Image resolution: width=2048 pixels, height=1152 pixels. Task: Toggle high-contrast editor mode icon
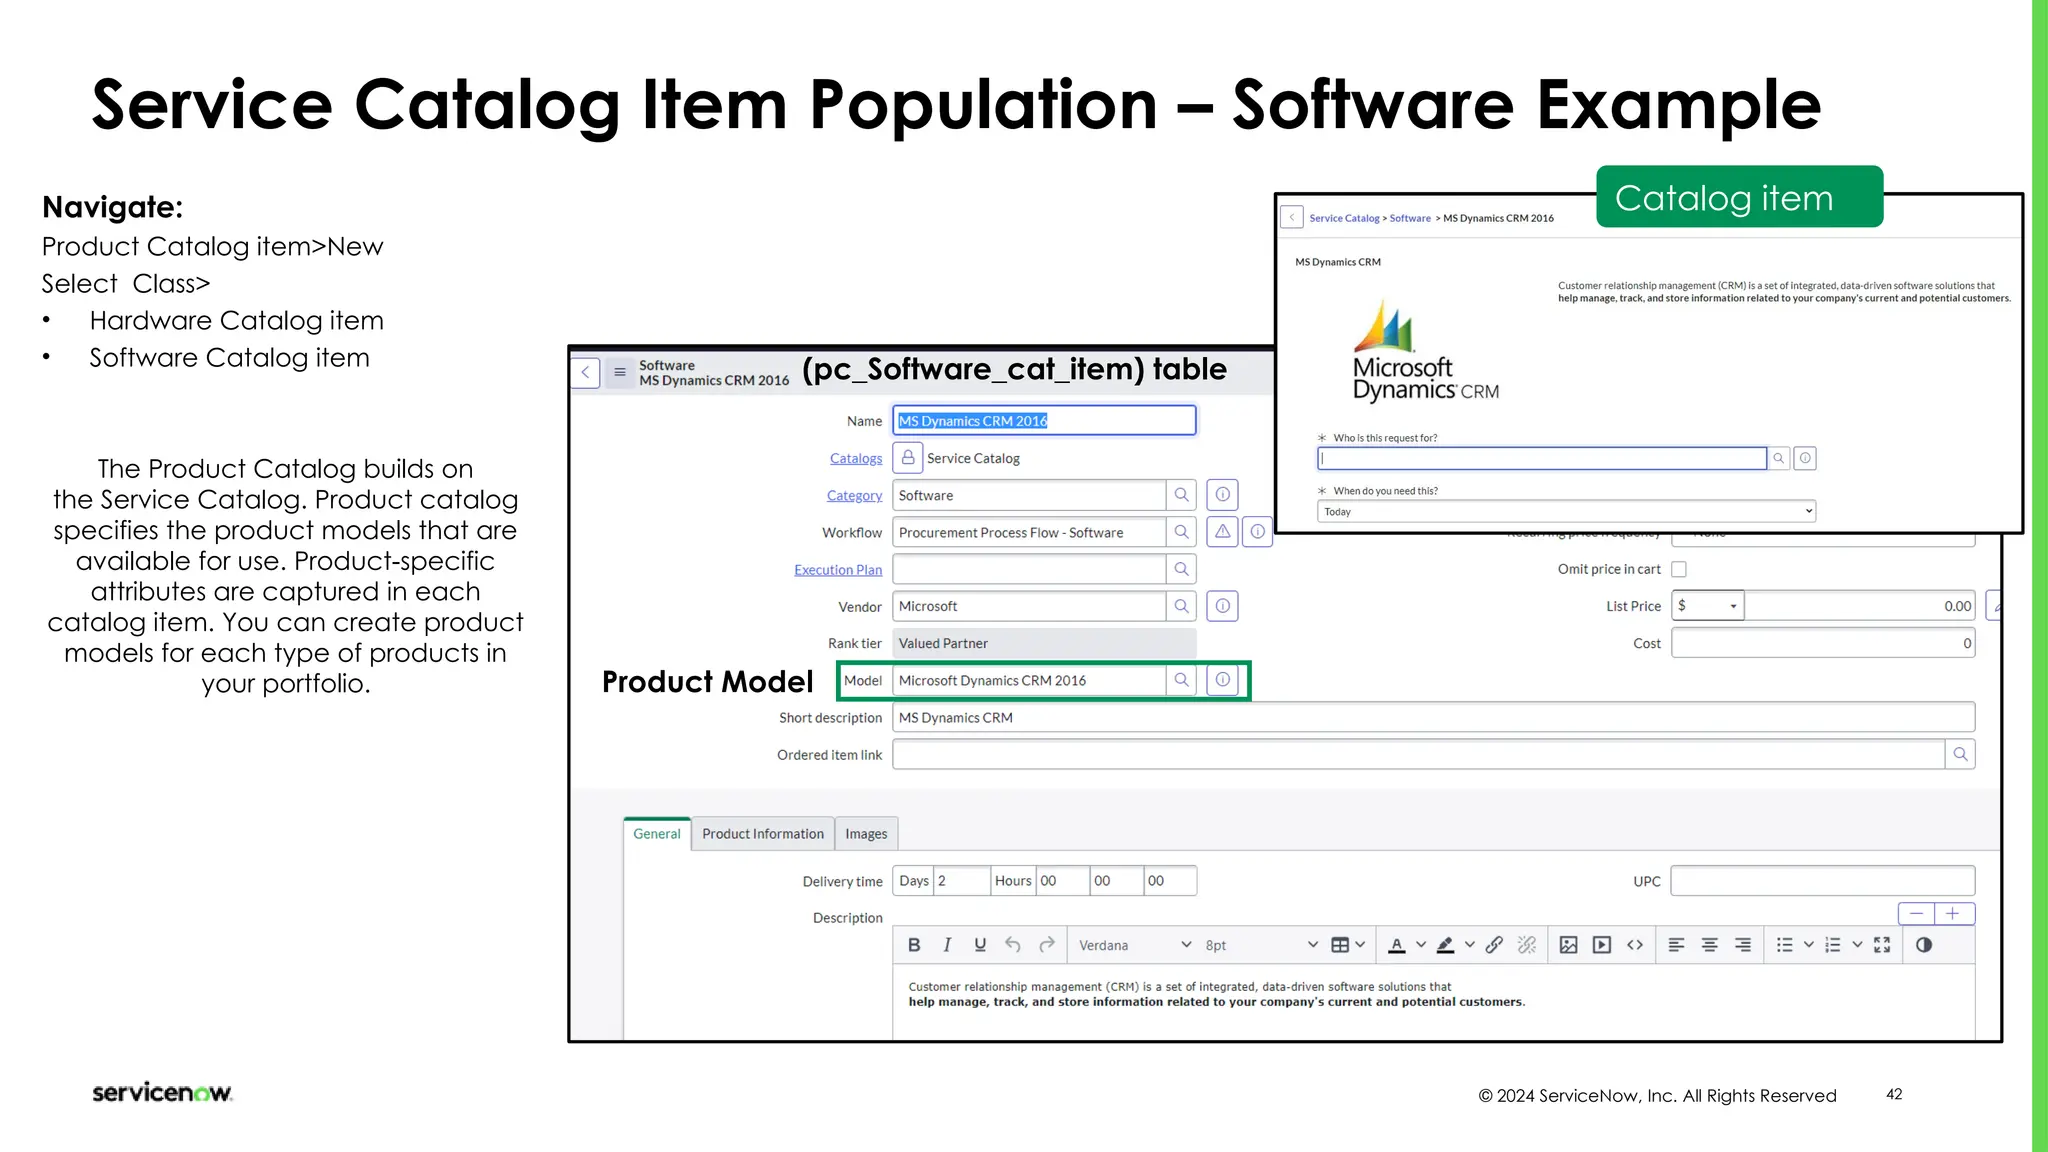click(x=1924, y=945)
